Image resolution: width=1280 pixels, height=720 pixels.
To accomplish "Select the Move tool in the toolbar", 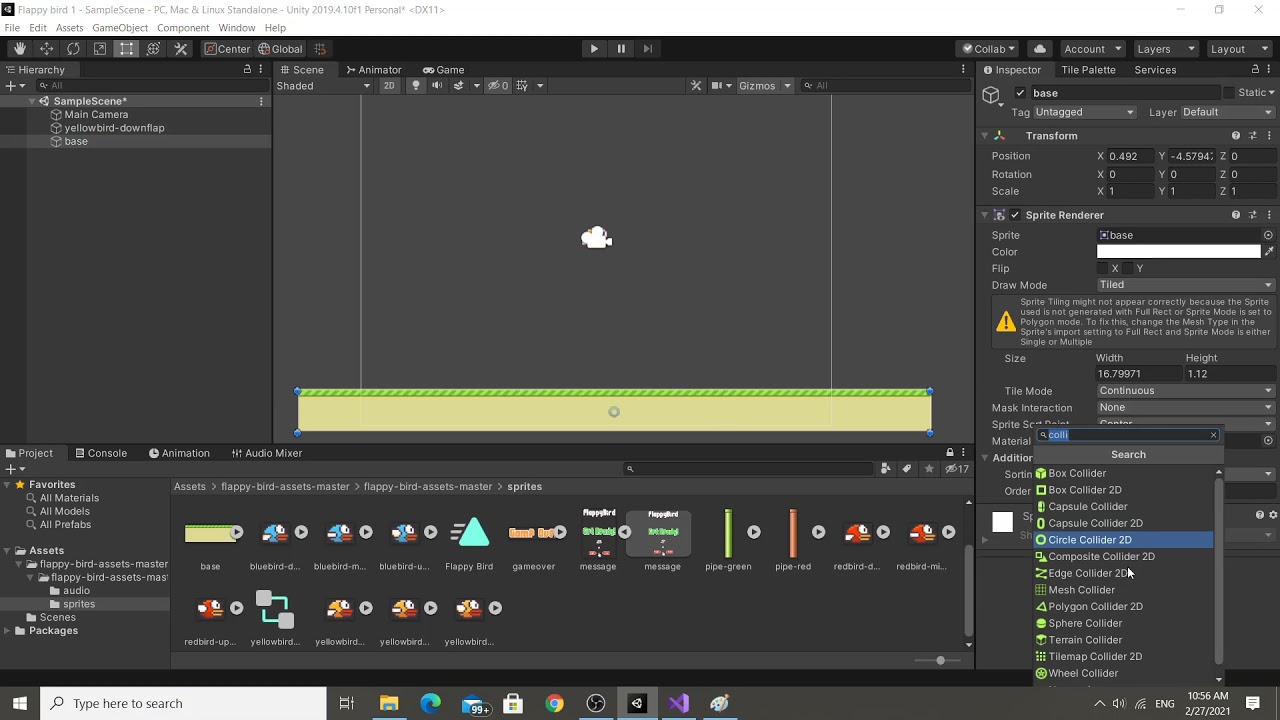I will click(46, 49).
